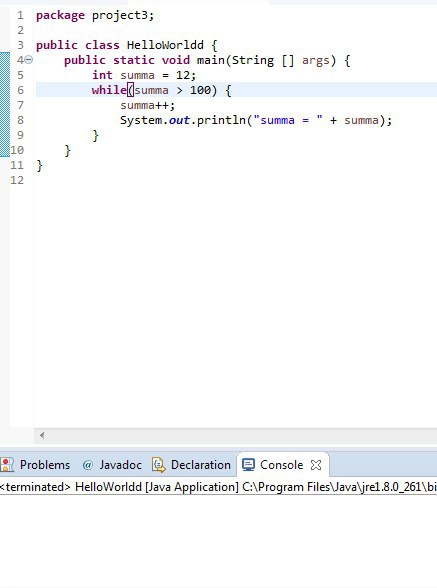437x588 pixels.
Task: Click line number 1 in the gutter
Action: [20, 15]
